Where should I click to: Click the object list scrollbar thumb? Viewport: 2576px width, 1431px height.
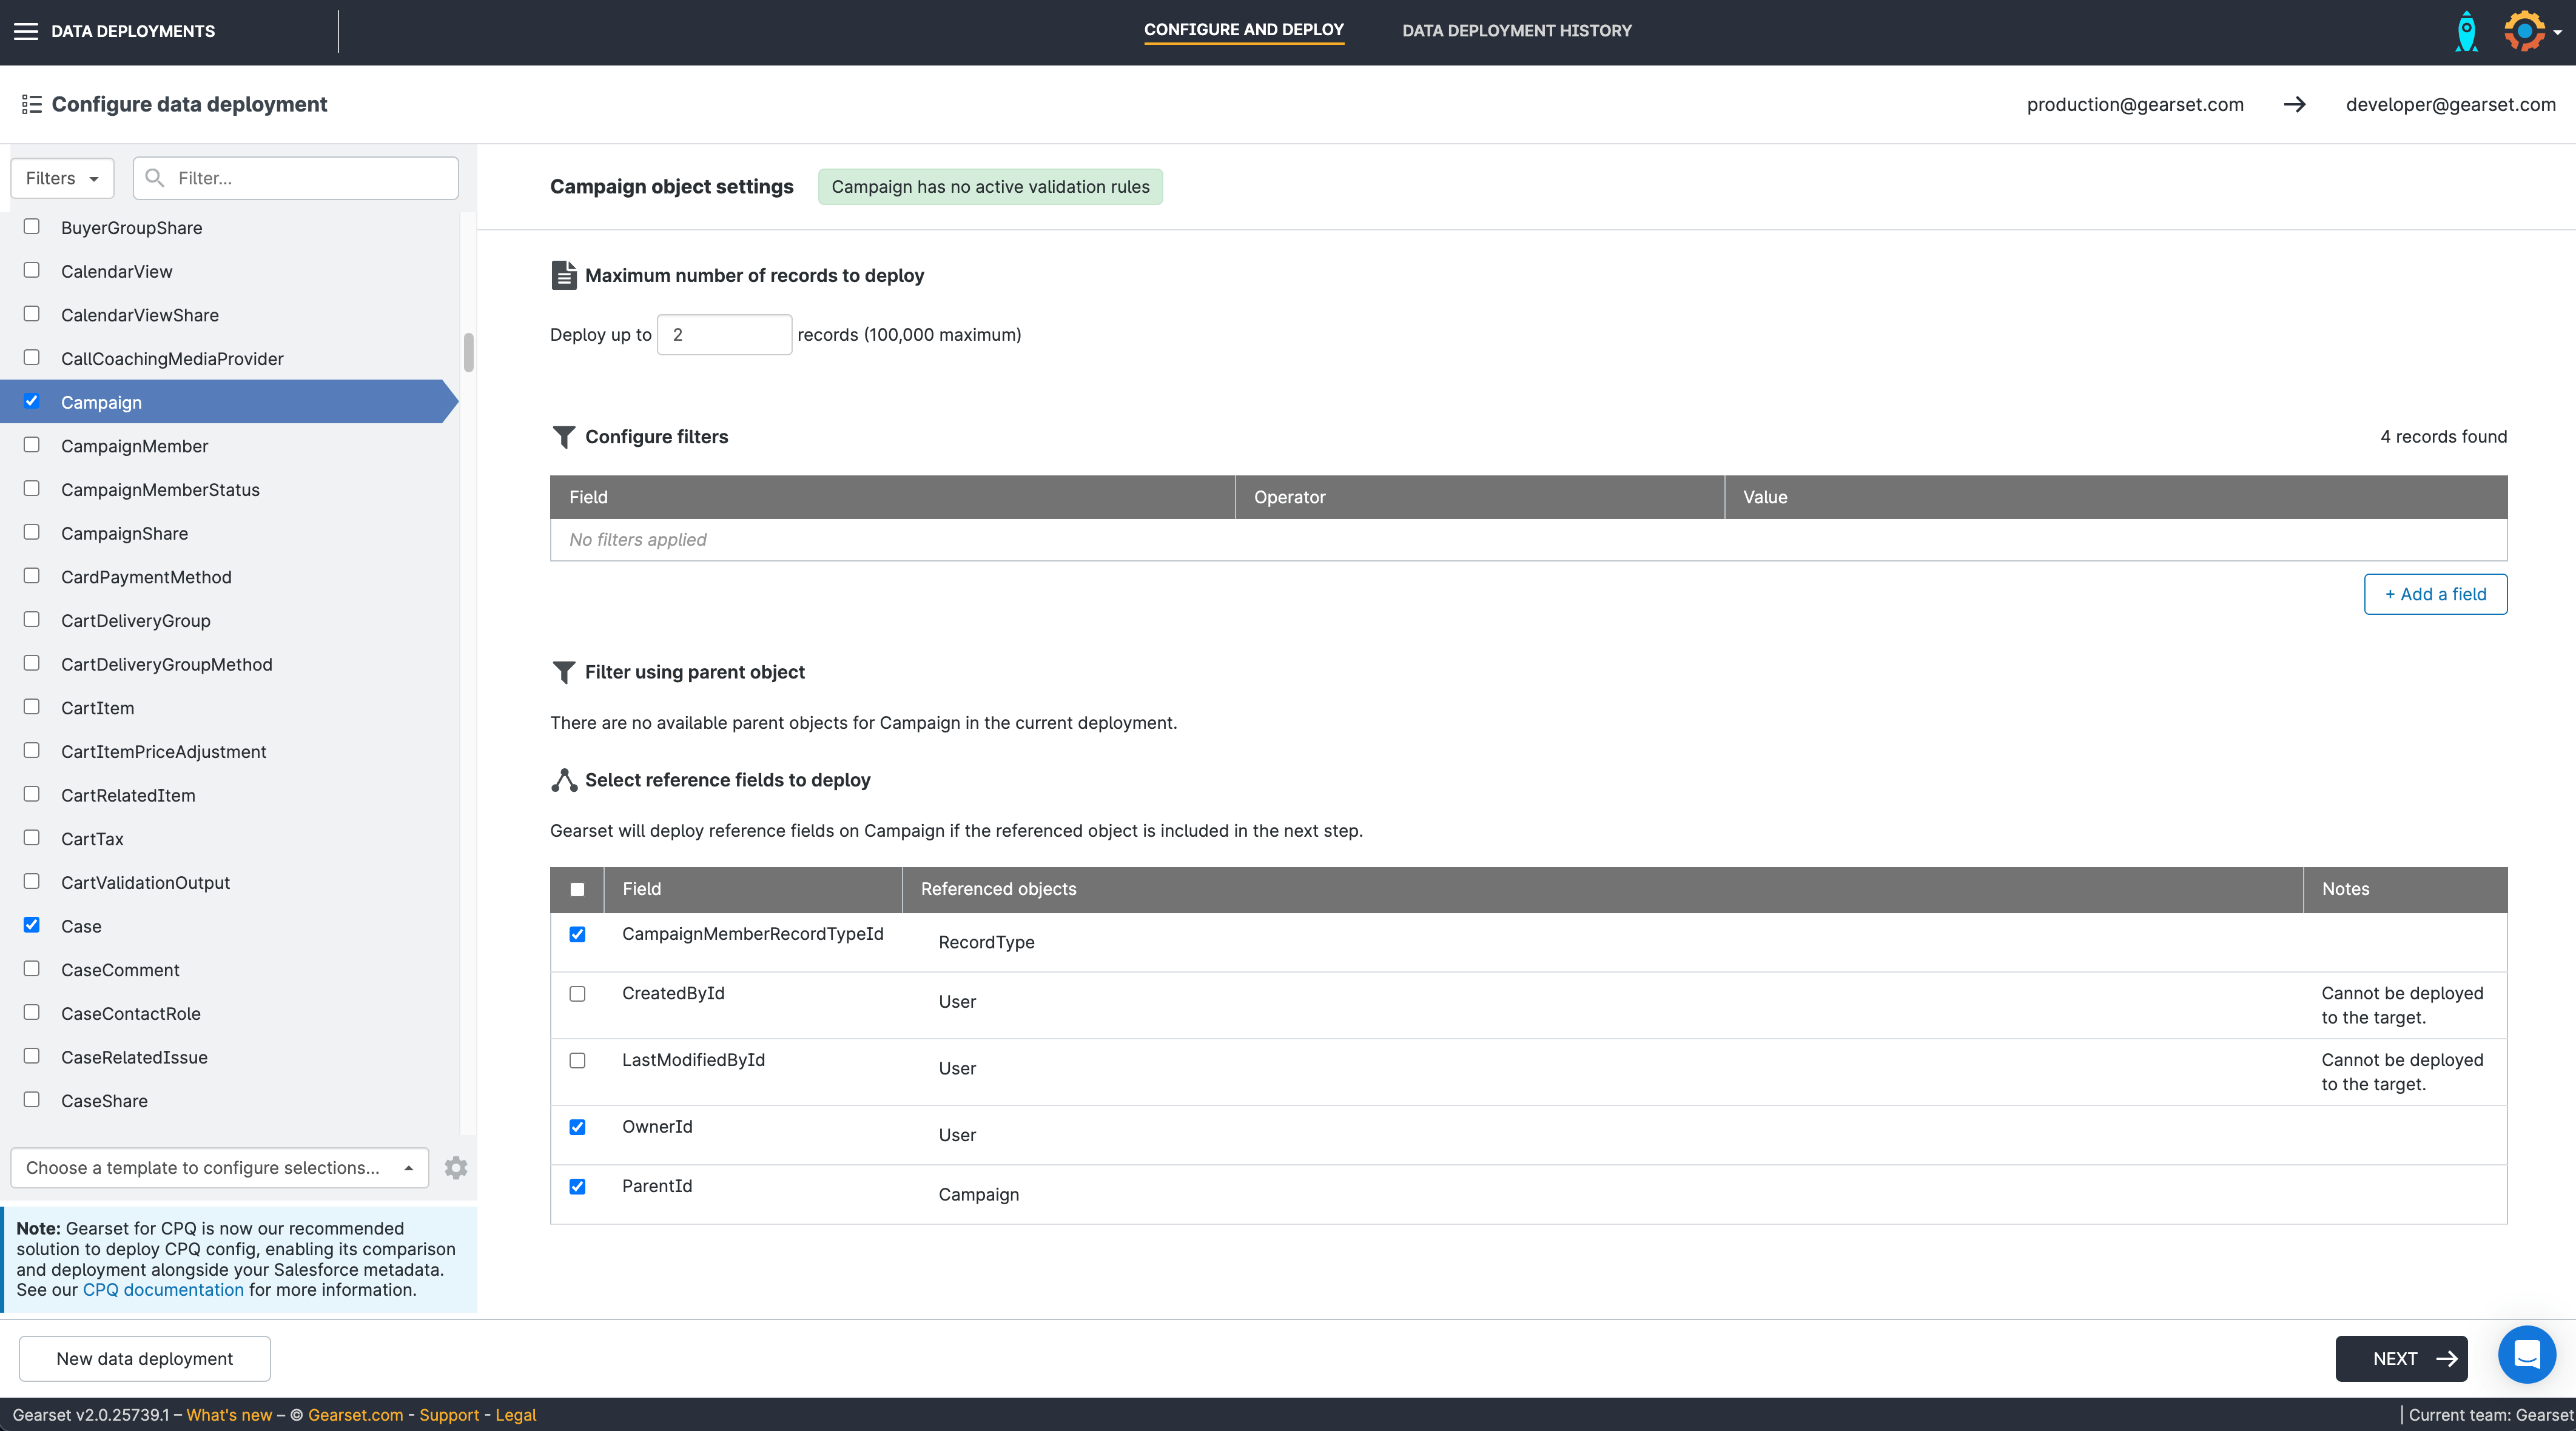pyautogui.click(x=468, y=352)
